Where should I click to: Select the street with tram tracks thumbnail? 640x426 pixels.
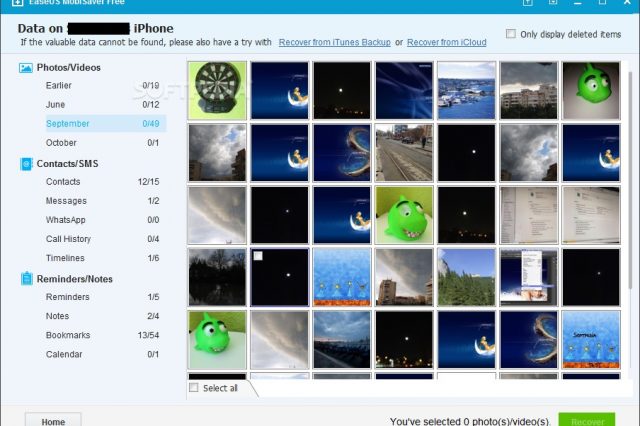coord(404,153)
